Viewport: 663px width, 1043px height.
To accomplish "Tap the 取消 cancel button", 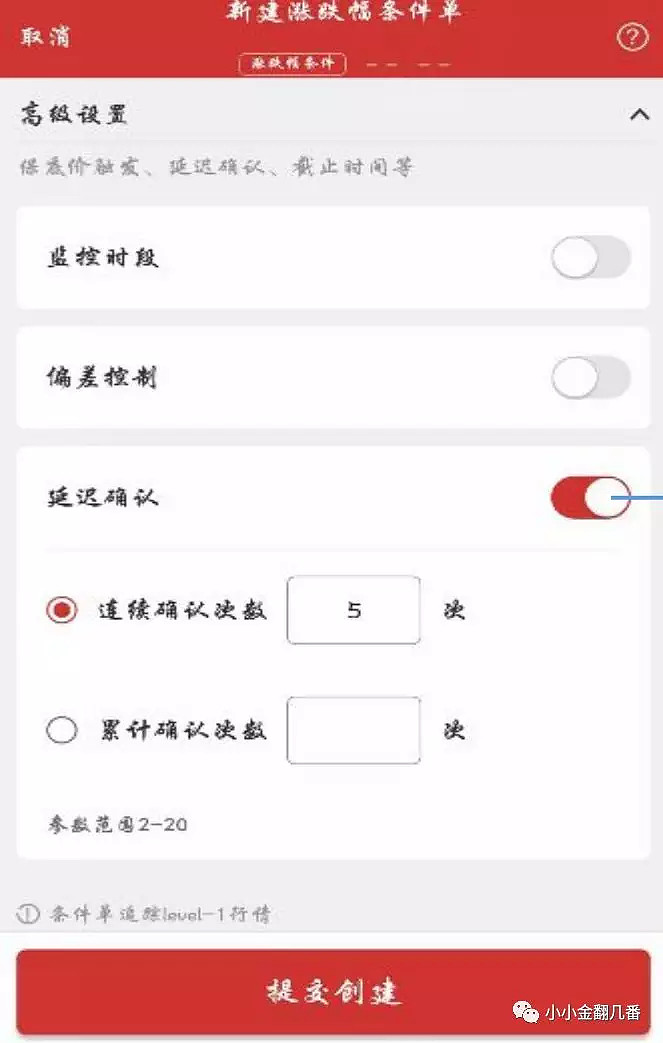I will pyautogui.click(x=45, y=36).
